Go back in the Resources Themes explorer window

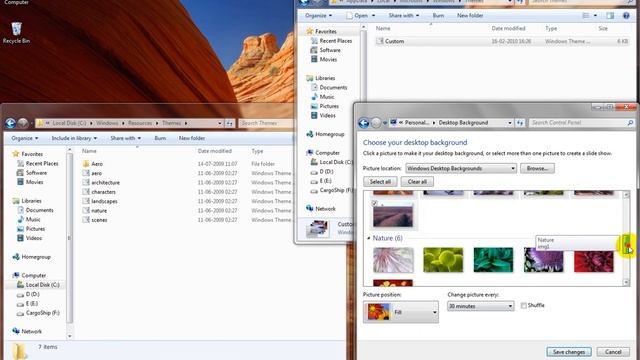pyautogui.click(x=10, y=123)
